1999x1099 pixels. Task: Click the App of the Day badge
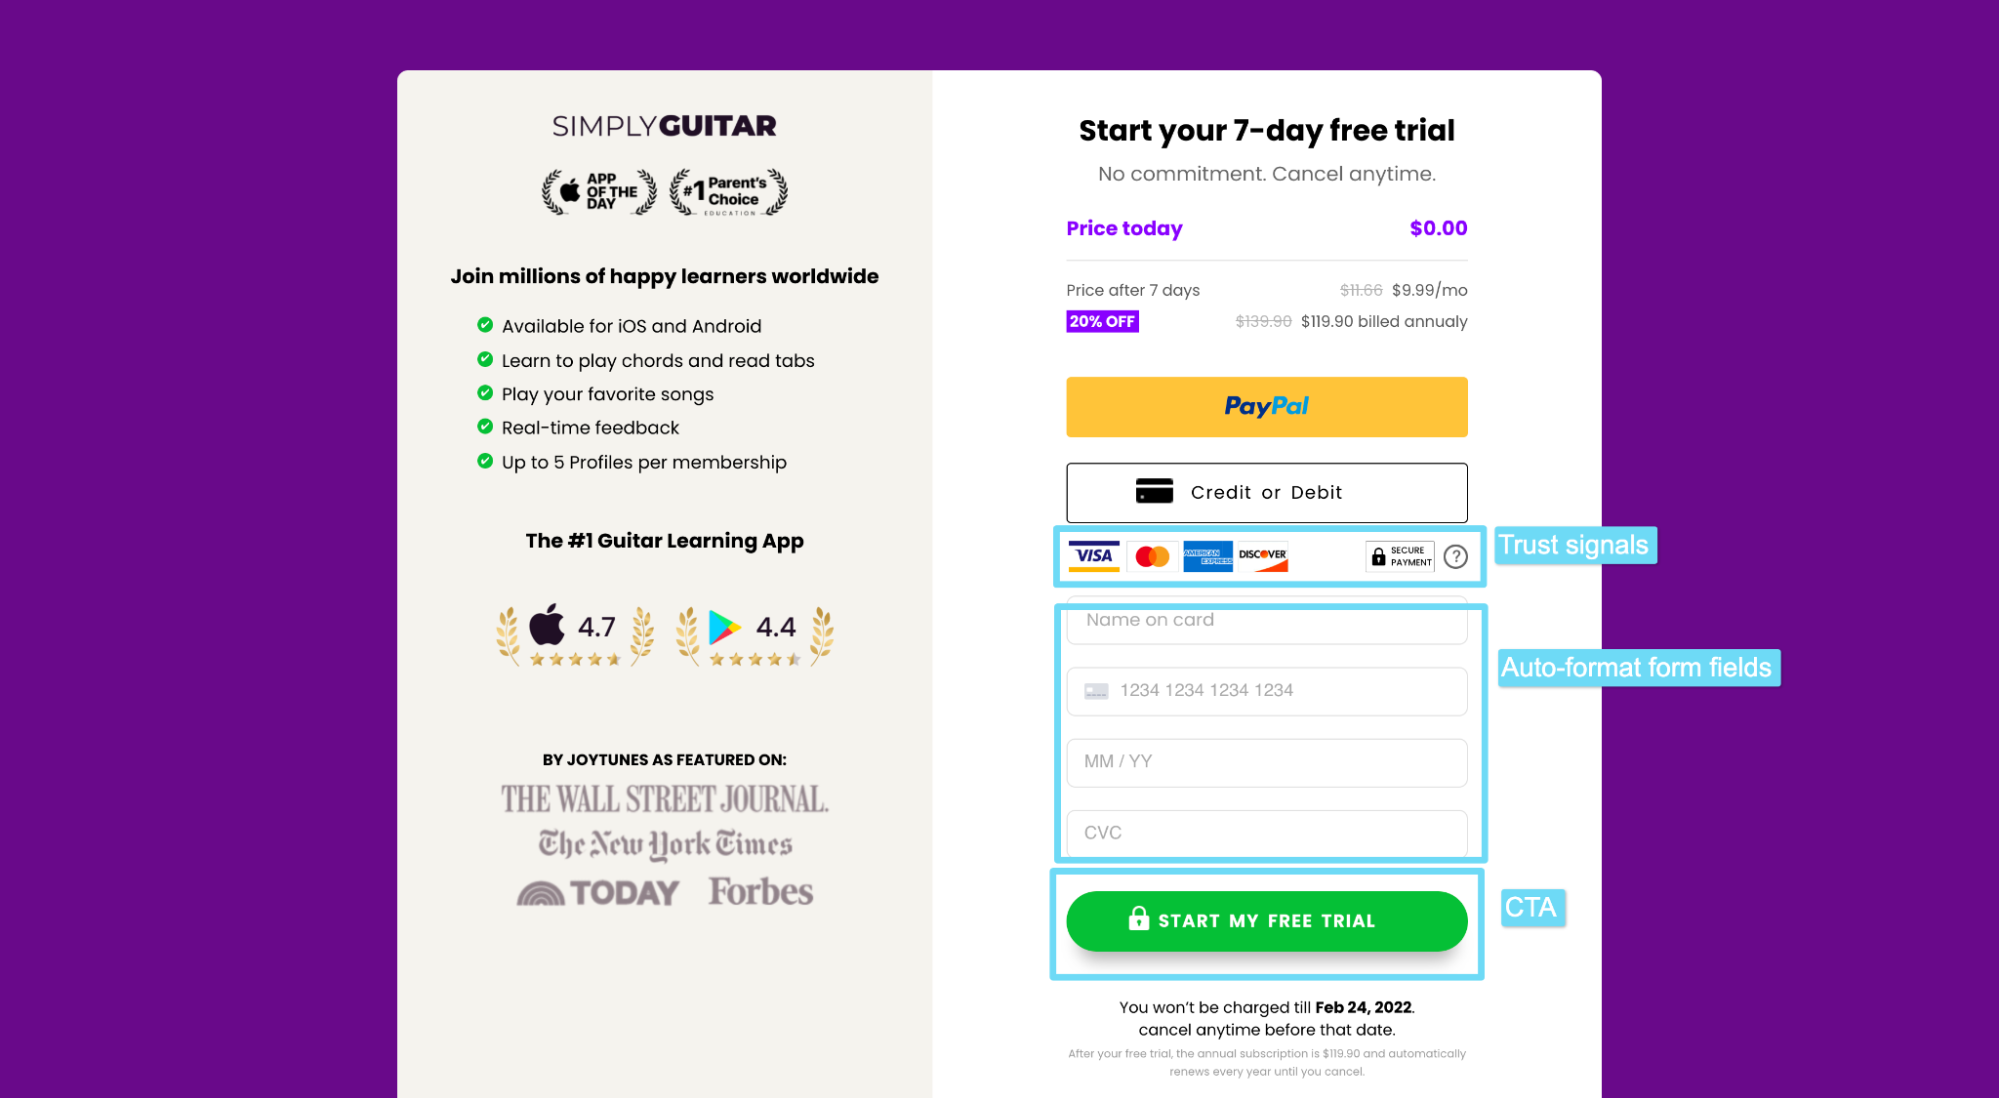point(599,191)
